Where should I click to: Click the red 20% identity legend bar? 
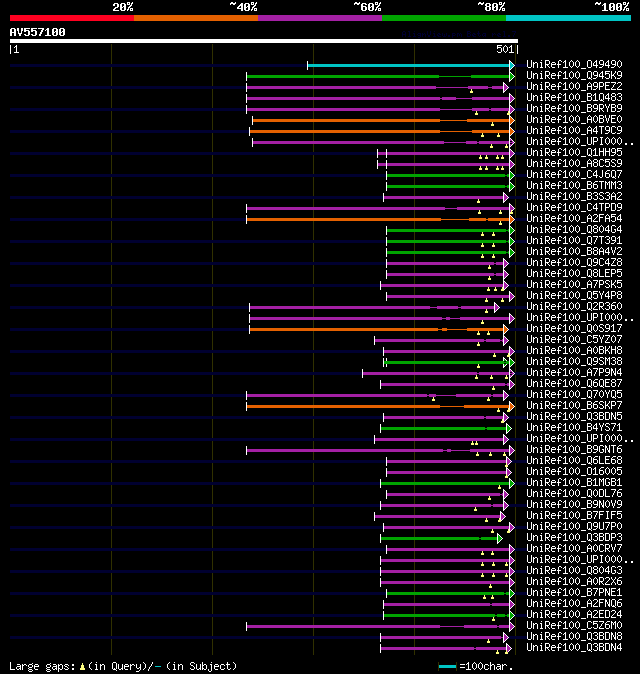point(72,18)
